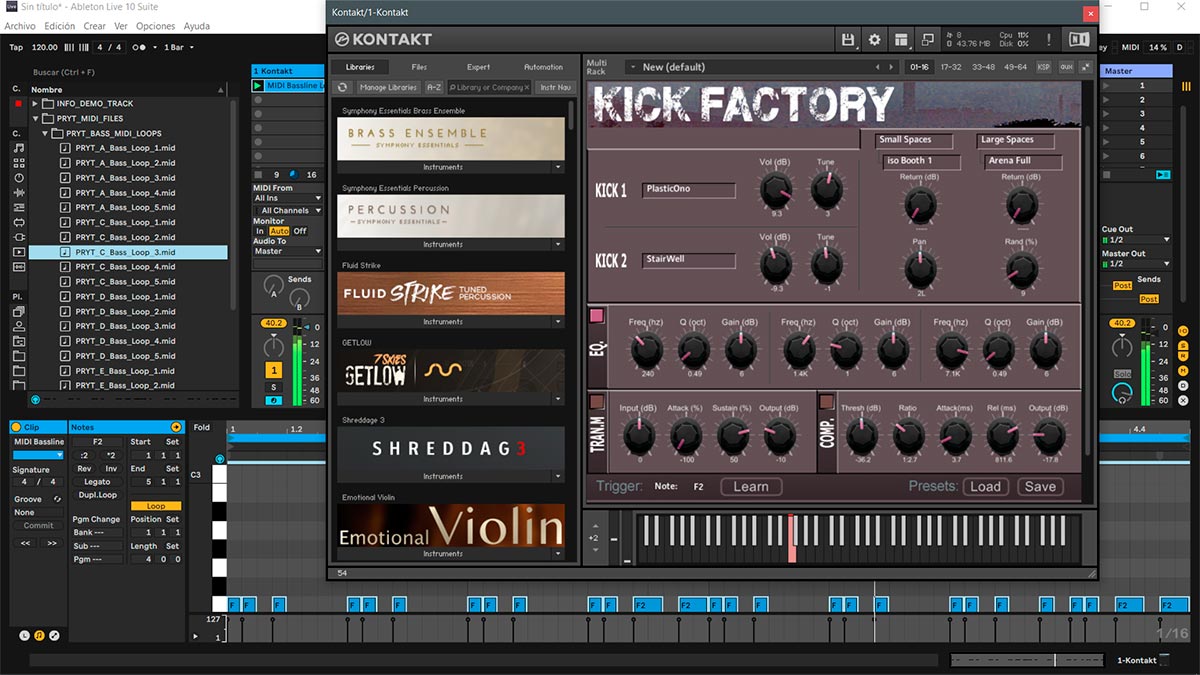The width and height of the screenshot is (1200, 675).
Task: Select the Drums category grid icon
Action: point(19,163)
